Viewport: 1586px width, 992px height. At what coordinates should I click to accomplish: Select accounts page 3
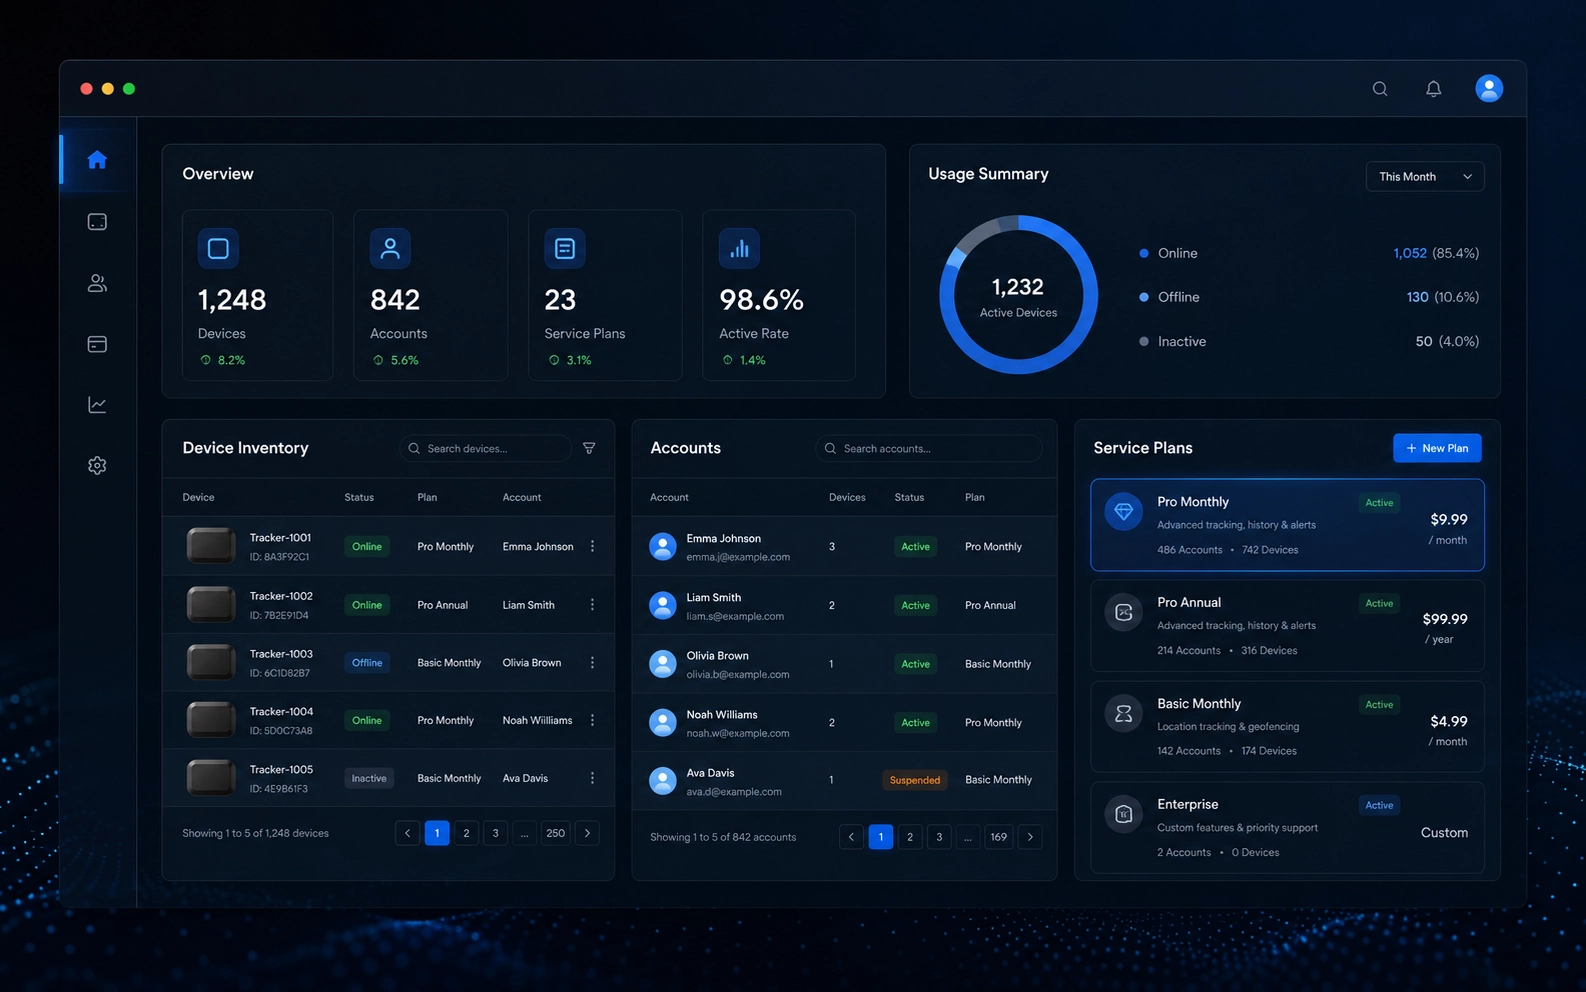click(x=939, y=837)
